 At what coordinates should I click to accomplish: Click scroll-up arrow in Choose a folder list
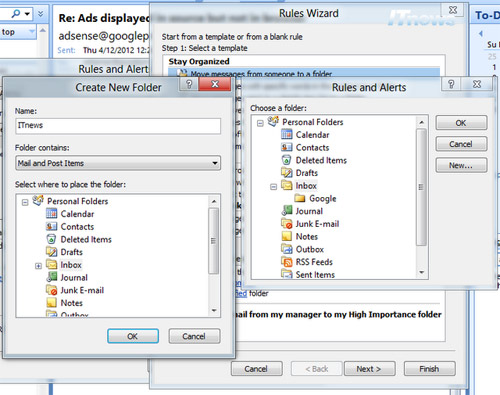tap(422, 122)
